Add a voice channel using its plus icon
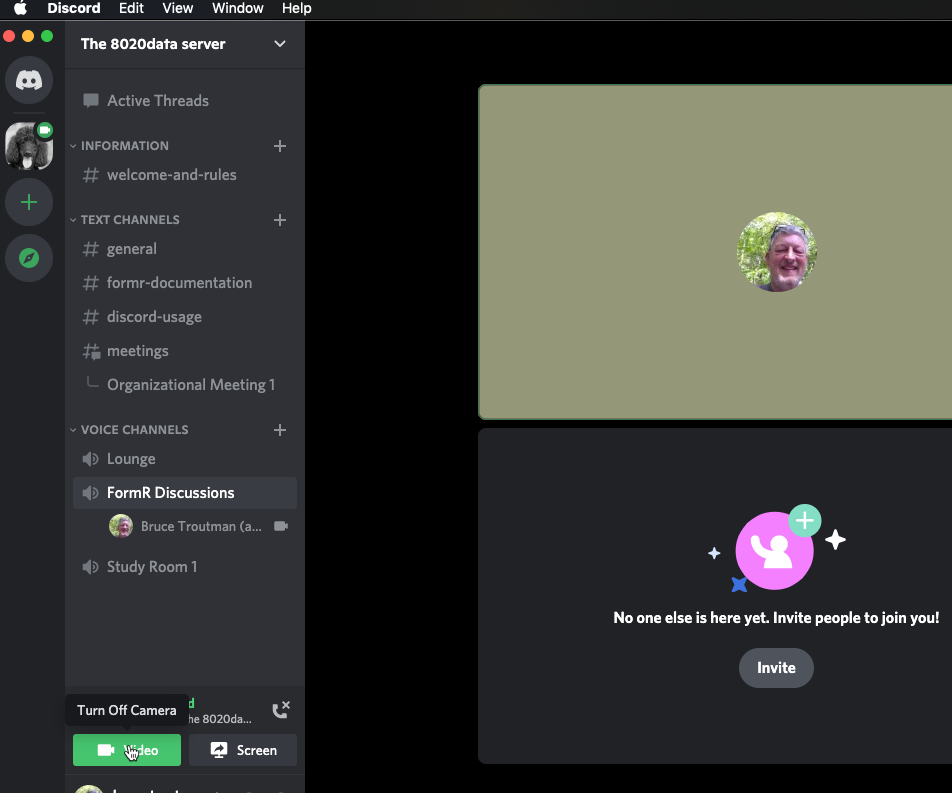 [279, 430]
